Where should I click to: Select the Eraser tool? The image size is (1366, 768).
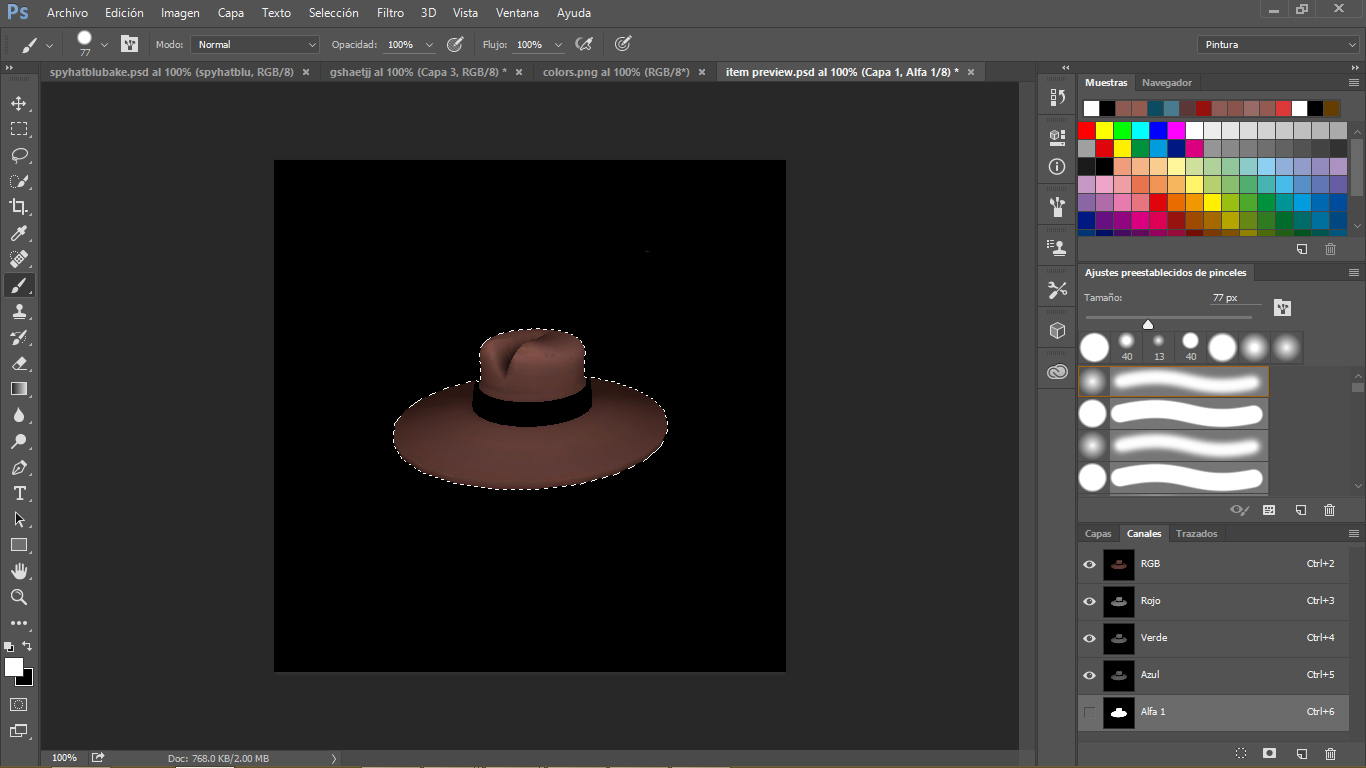pyautogui.click(x=19, y=363)
